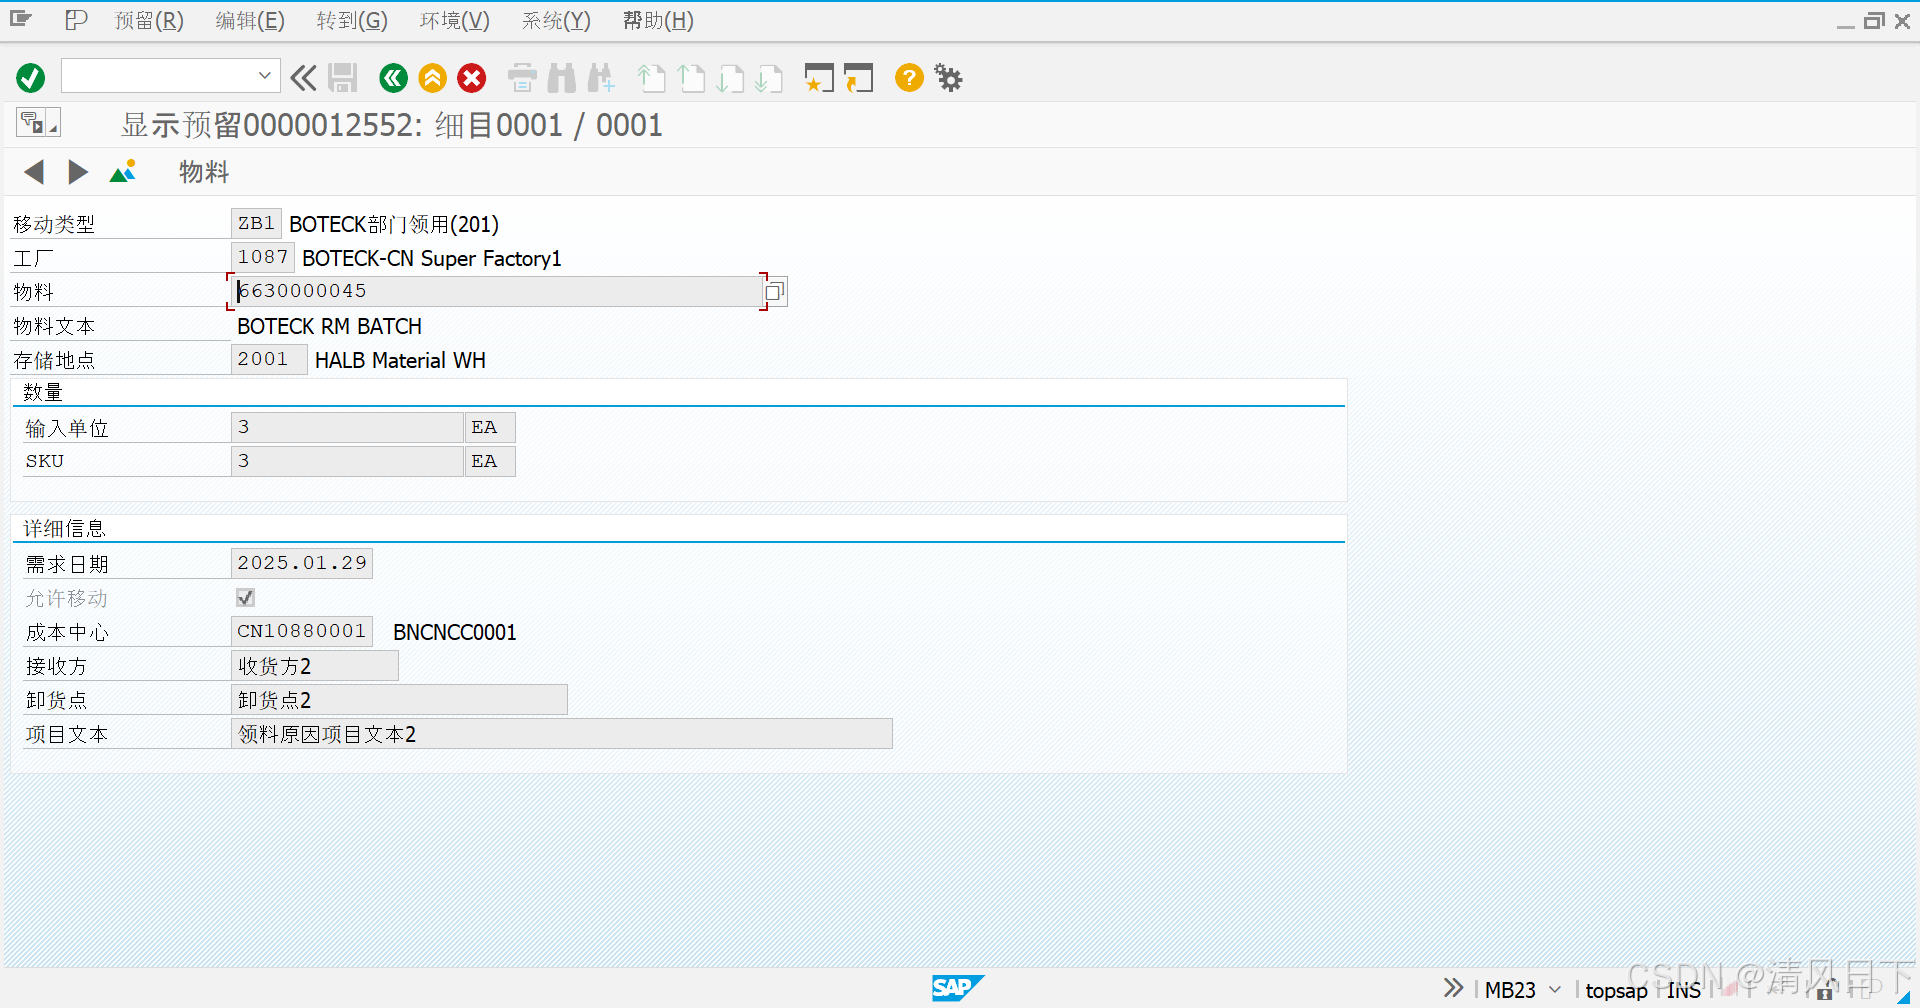Toggle the 允许移动 checkbox
The height and width of the screenshot is (1008, 1920).
(245, 597)
